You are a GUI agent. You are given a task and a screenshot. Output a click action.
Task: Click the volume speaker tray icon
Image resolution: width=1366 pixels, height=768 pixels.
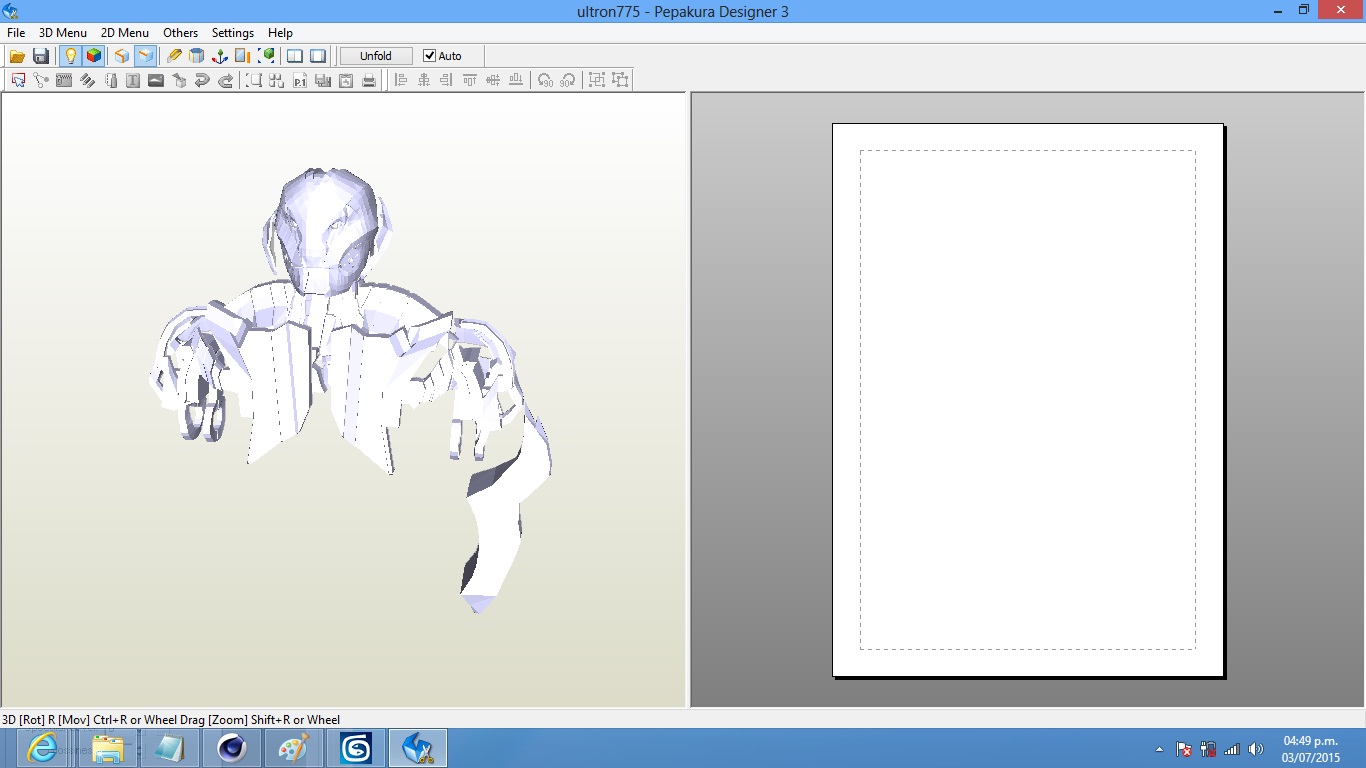pyautogui.click(x=1256, y=749)
